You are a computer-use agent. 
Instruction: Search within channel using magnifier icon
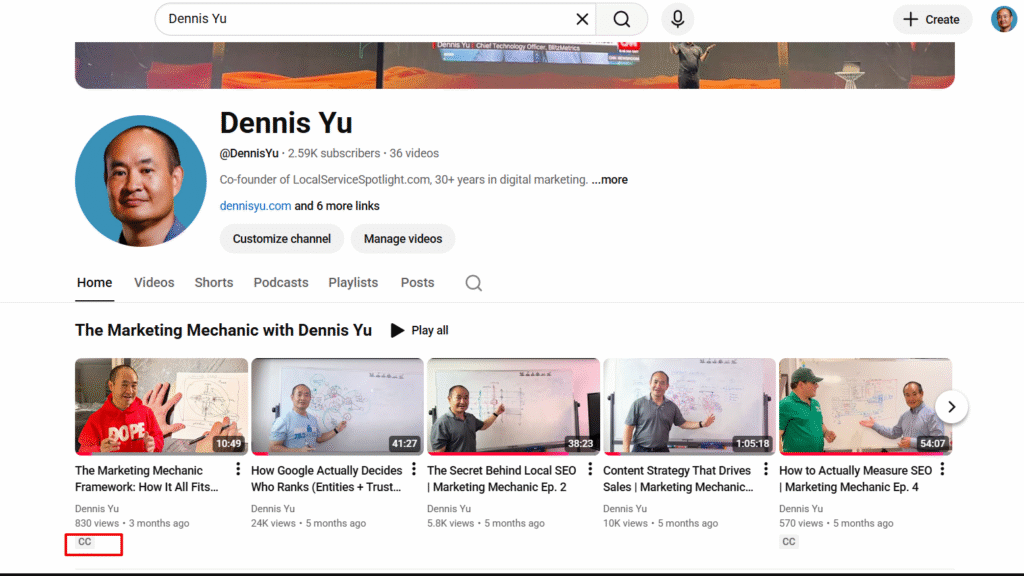click(474, 283)
